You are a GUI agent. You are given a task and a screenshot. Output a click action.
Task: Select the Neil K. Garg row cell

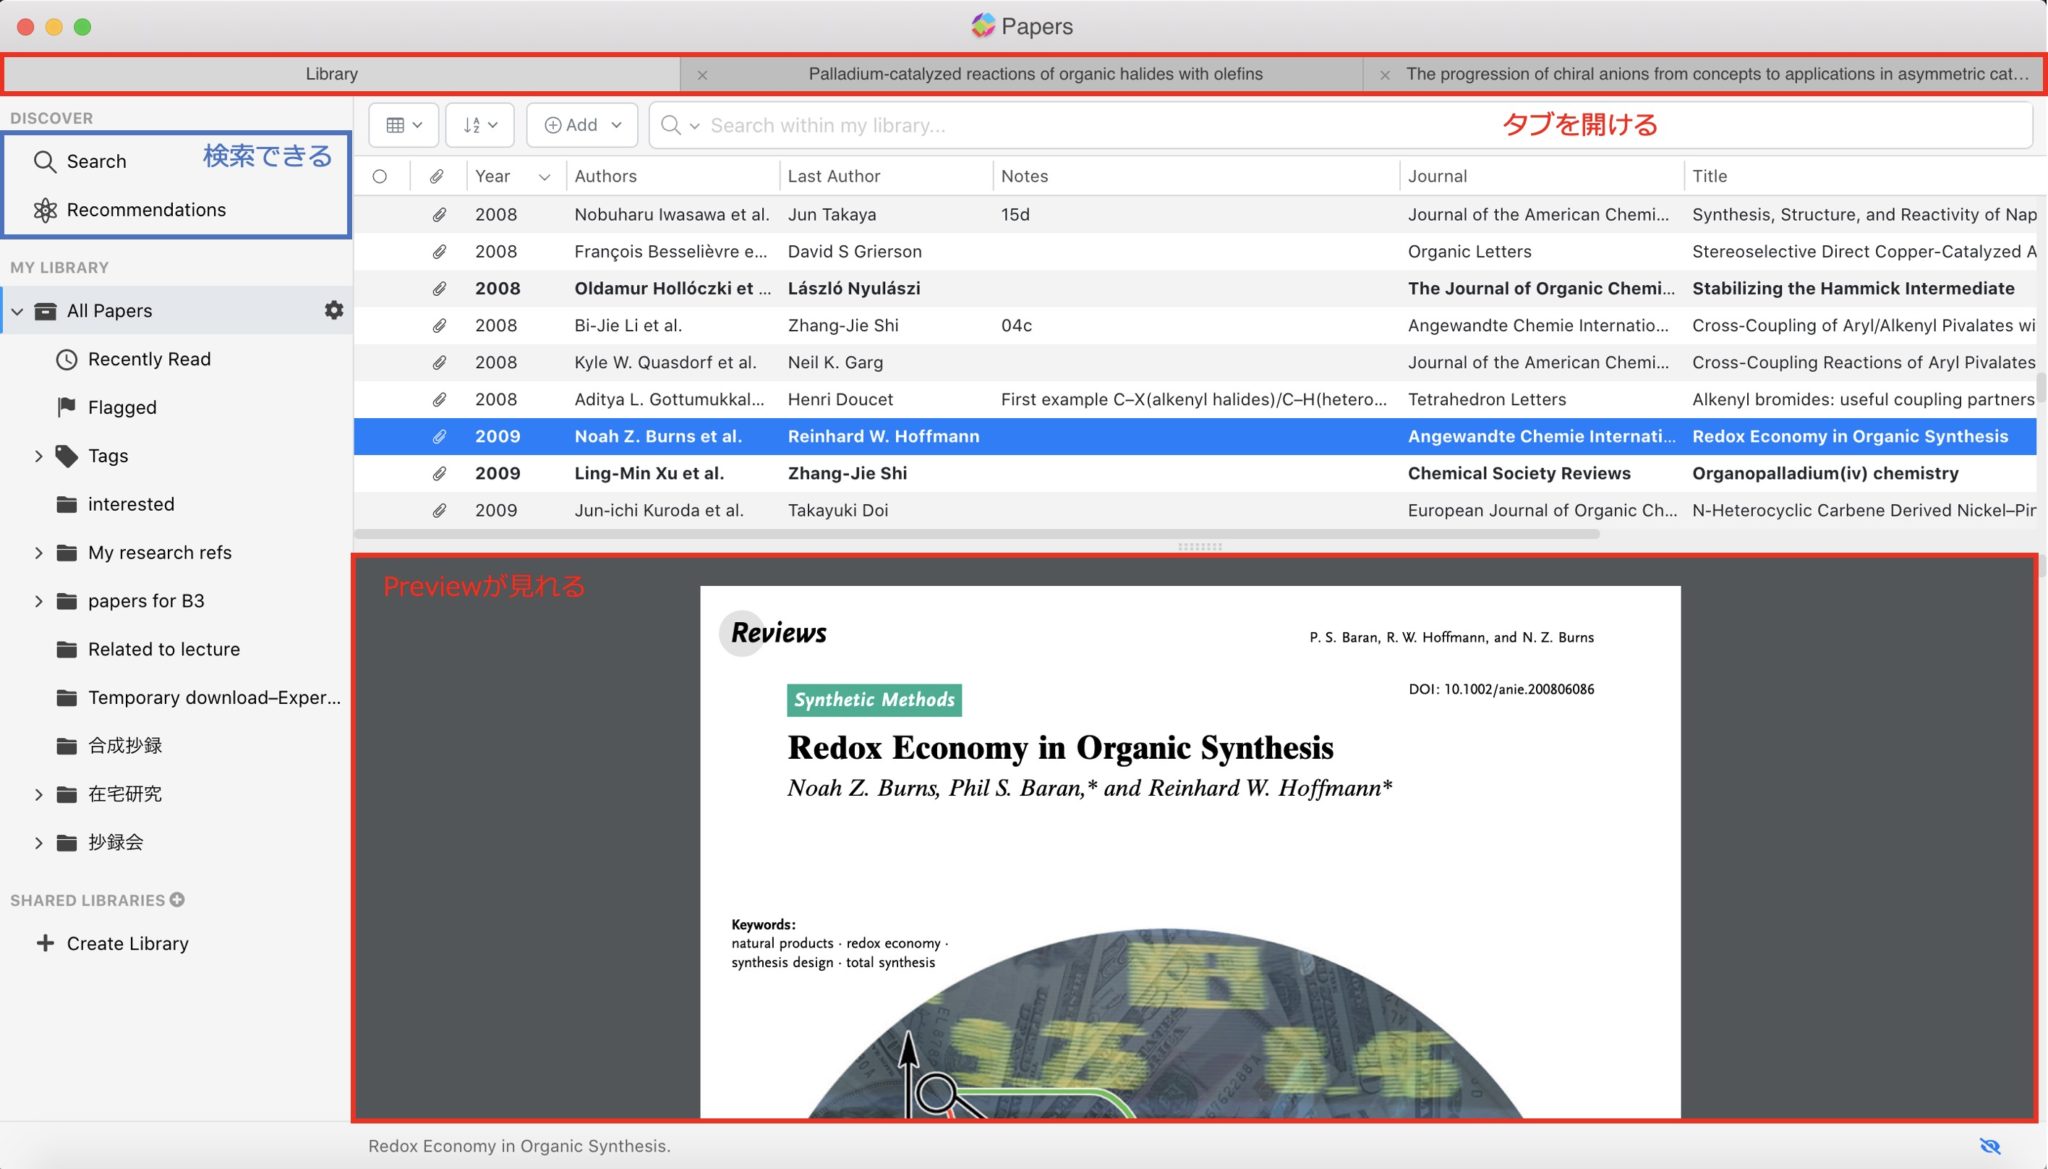834,362
